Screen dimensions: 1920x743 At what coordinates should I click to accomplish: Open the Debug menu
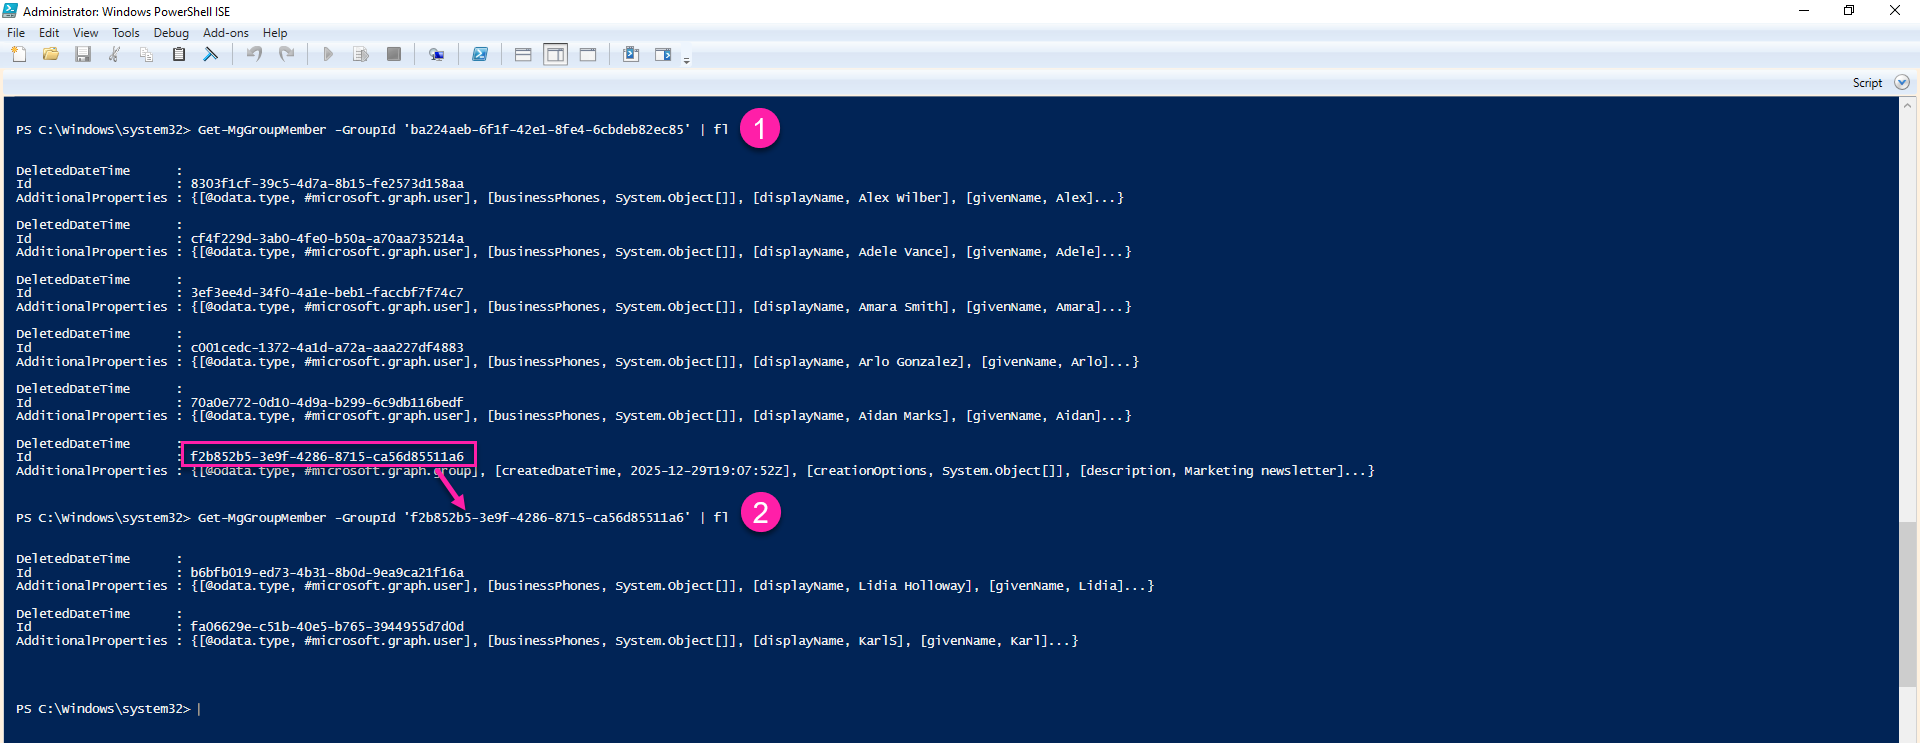[171, 33]
